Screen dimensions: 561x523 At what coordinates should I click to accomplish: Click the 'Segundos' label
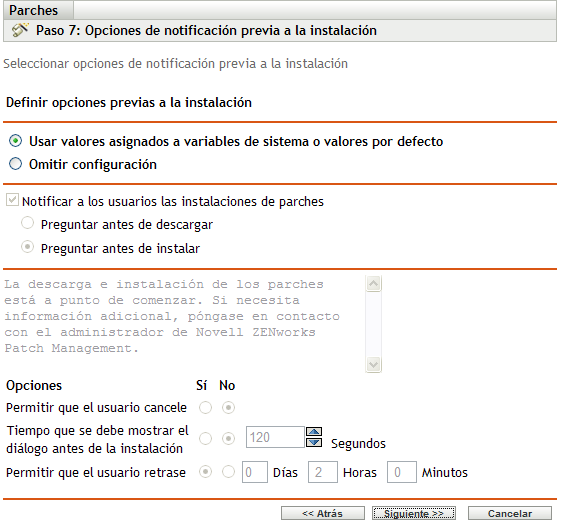click(358, 444)
